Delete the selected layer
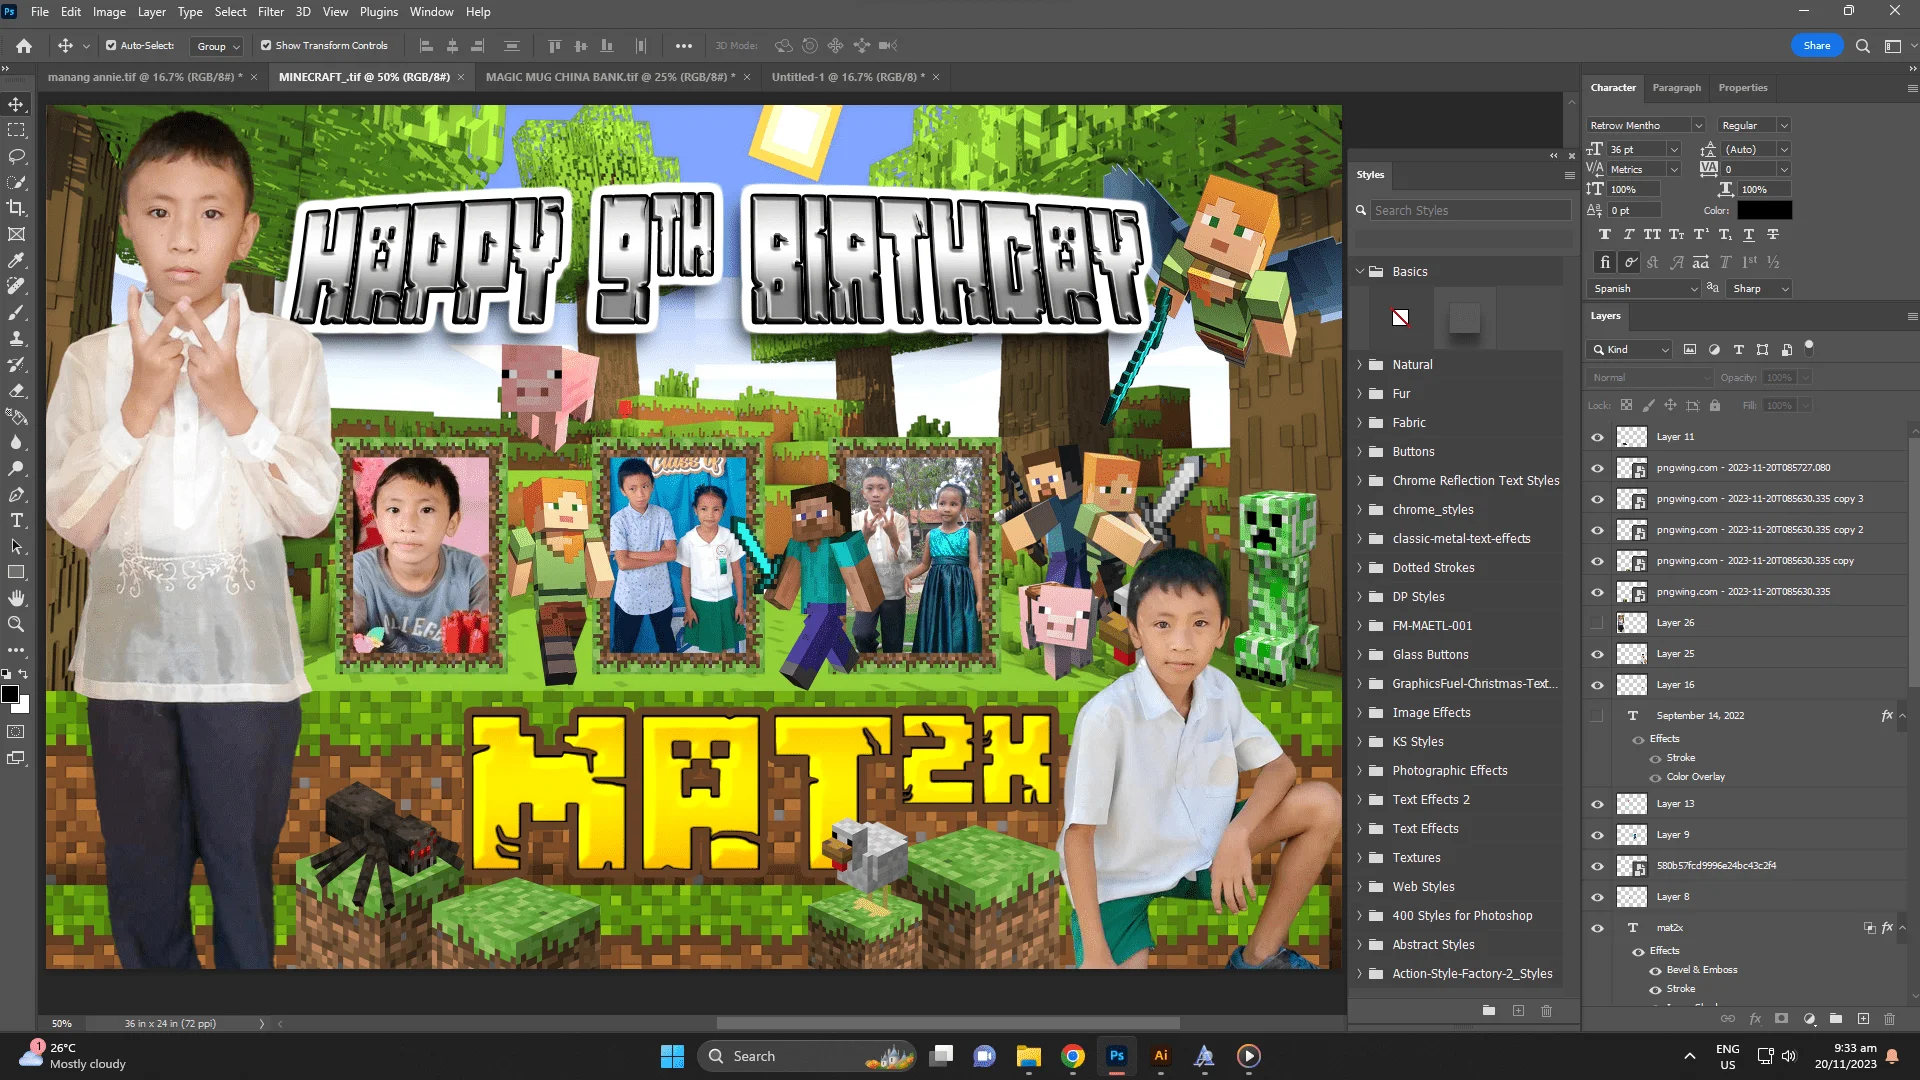 pos(1890,1018)
